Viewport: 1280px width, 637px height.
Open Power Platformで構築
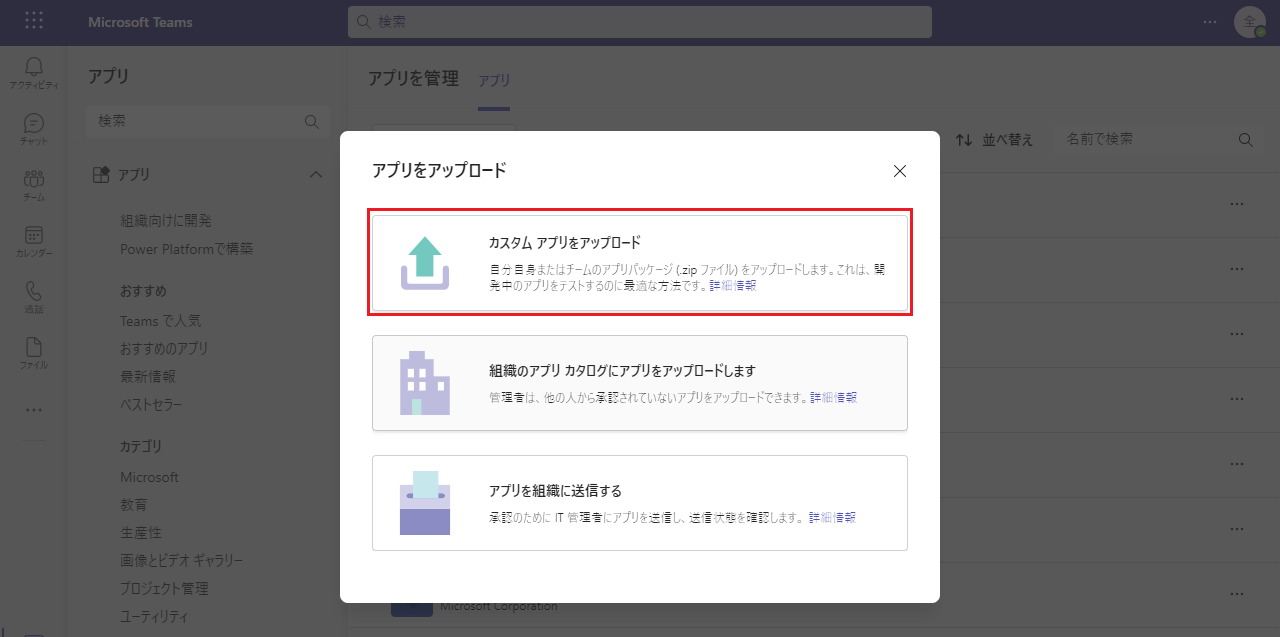point(187,249)
